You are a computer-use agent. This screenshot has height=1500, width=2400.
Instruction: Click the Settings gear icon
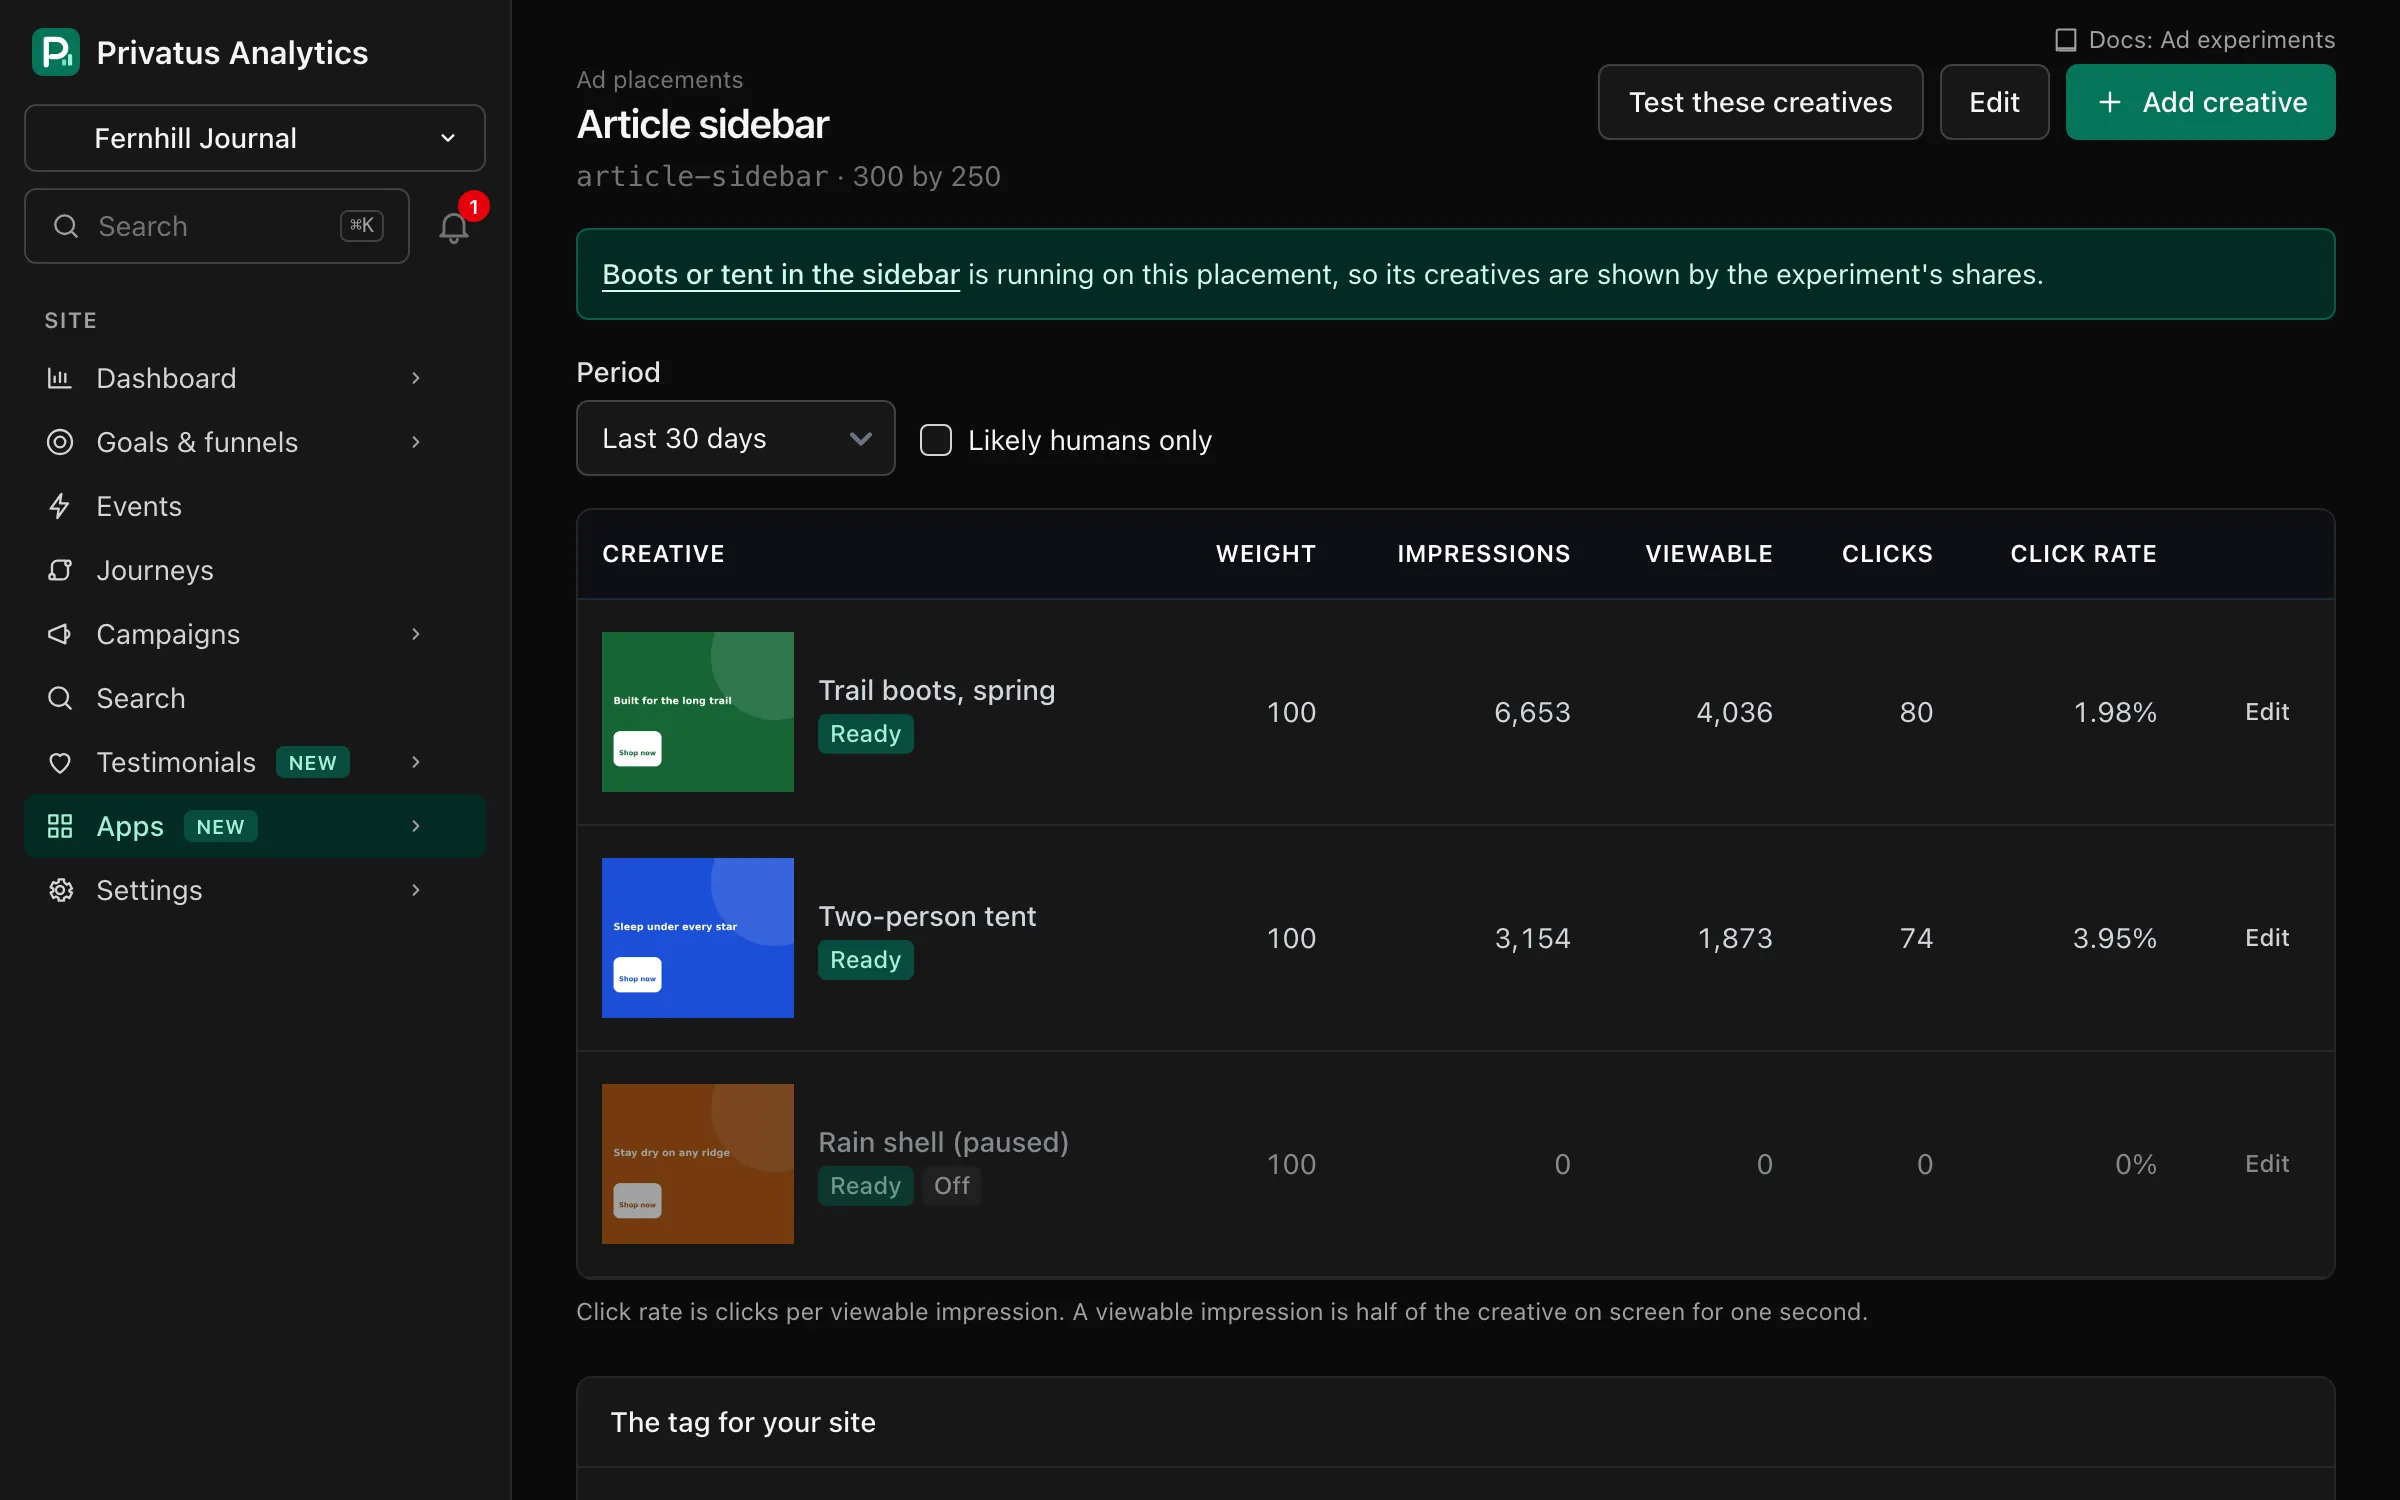(x=60, y=890)
